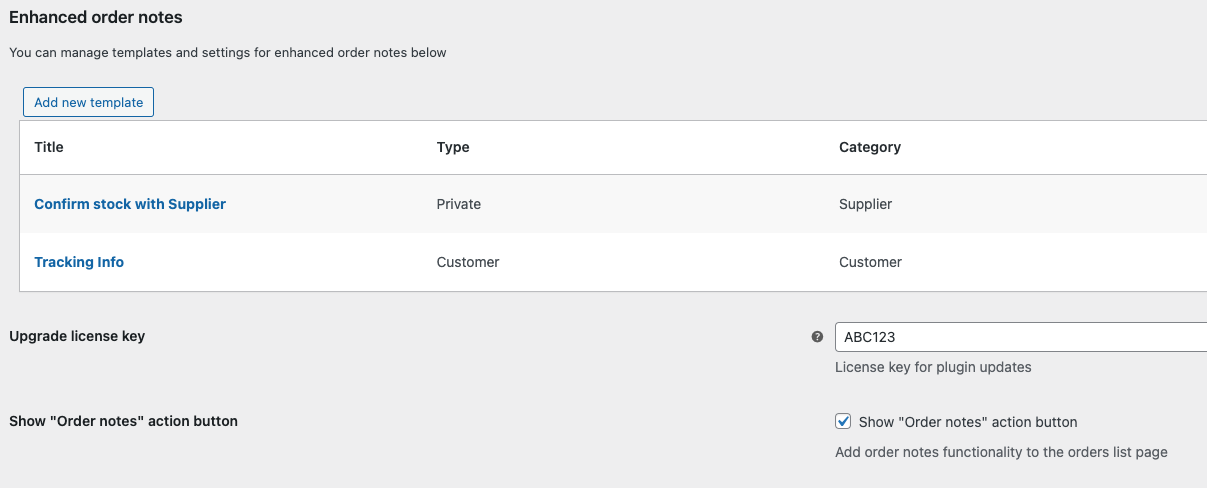Click the Enhanced order notes heading

(x=96, y=17)
